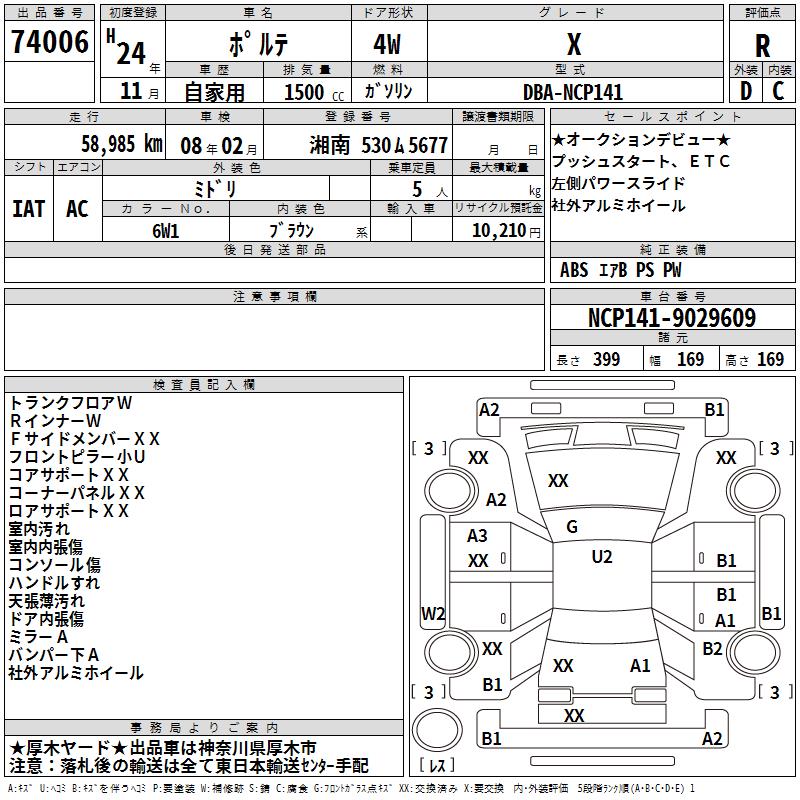Select the プッシュスタート、ETC sales point
This screenshot has width=800, height=800.
(x=641, y=161)
